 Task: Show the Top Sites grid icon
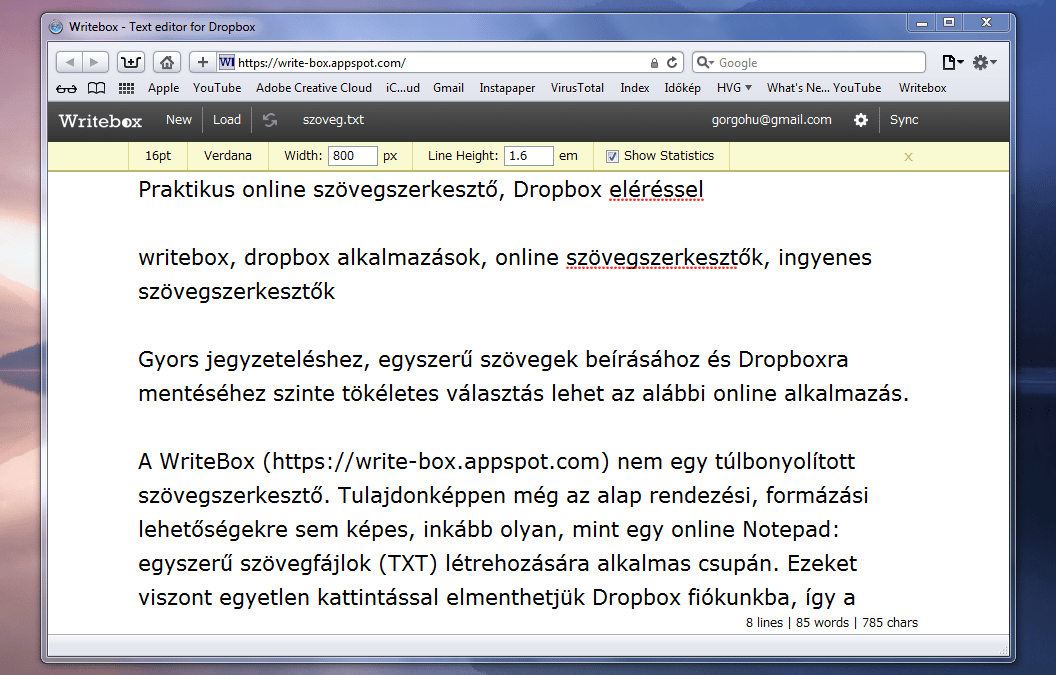point(127,88)
